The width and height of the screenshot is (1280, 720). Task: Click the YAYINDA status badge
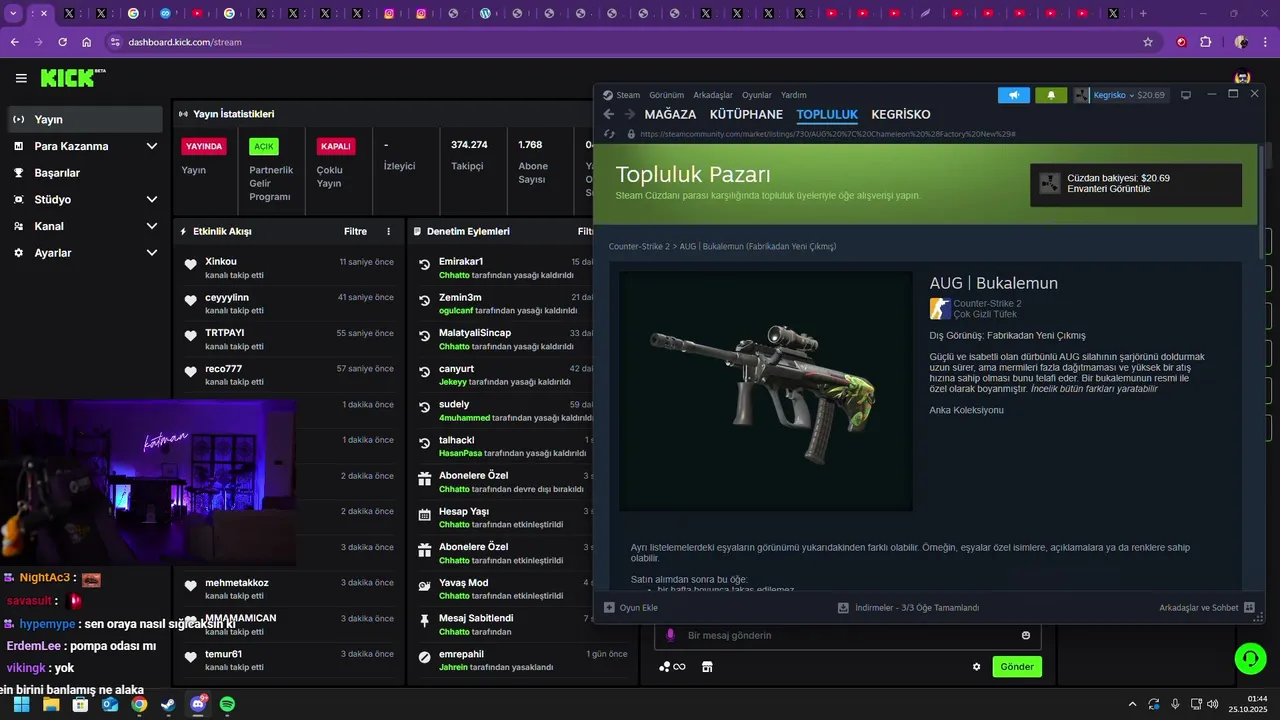coord(204,146)
